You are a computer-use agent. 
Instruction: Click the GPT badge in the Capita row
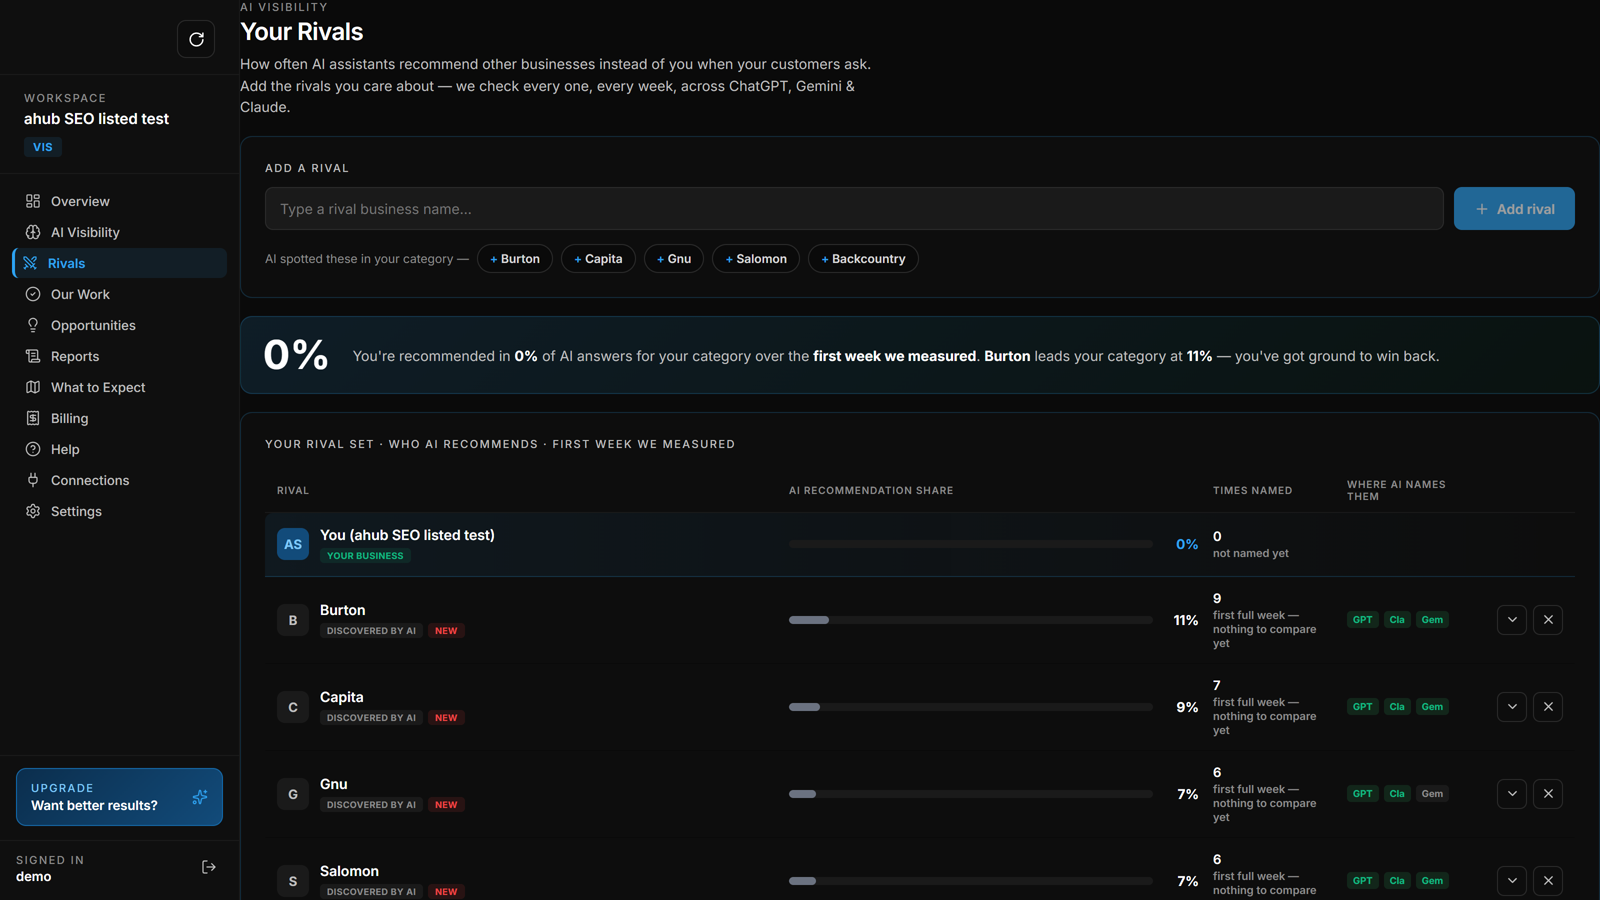(1362, 707)
